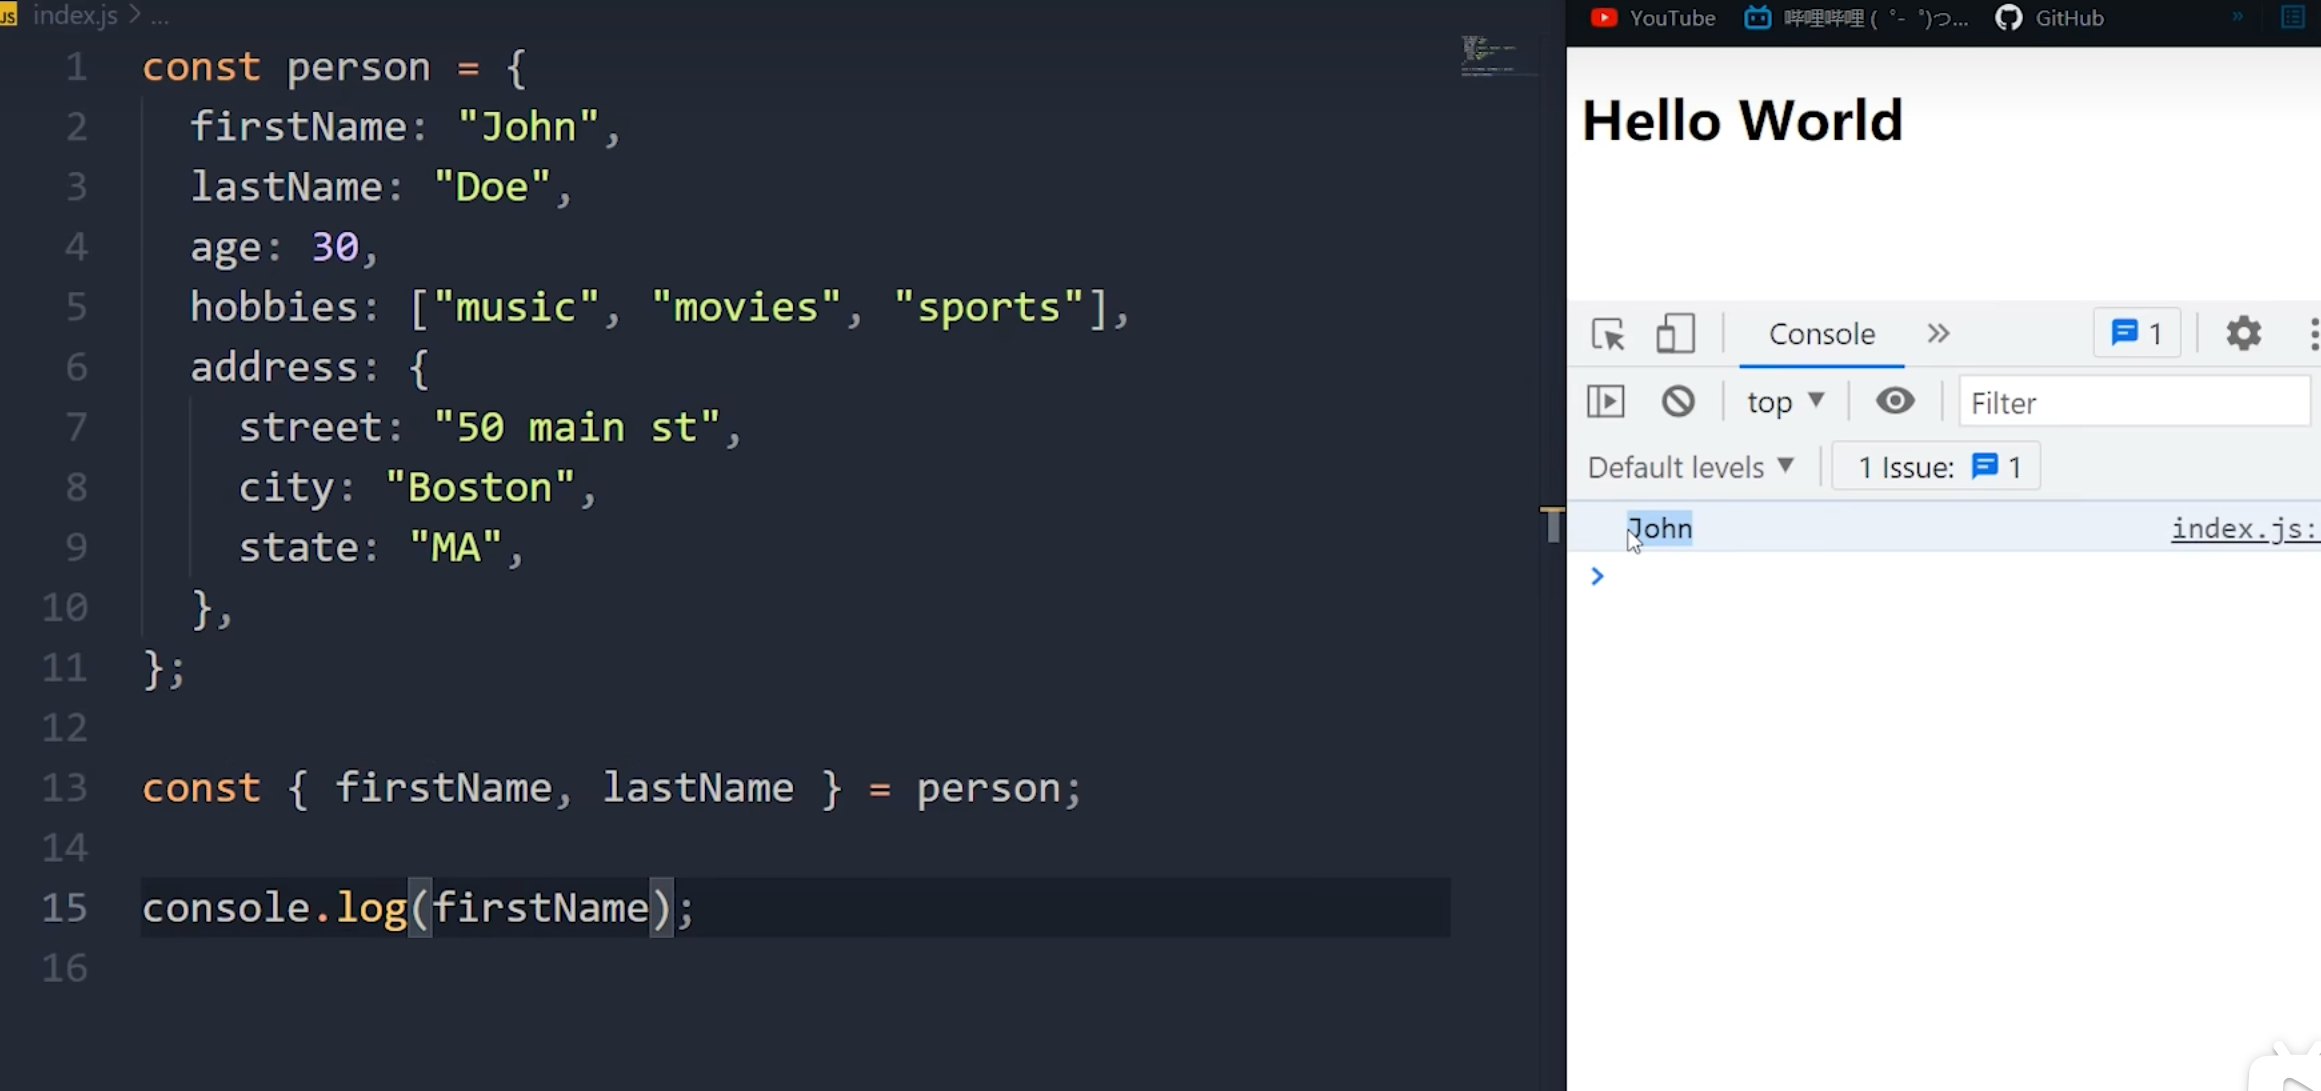Toggle the device toolbar icon
Image resolution: width=2321 pixels, height=1091 pixels.
pyautogui.click(x=1675, y=334)
